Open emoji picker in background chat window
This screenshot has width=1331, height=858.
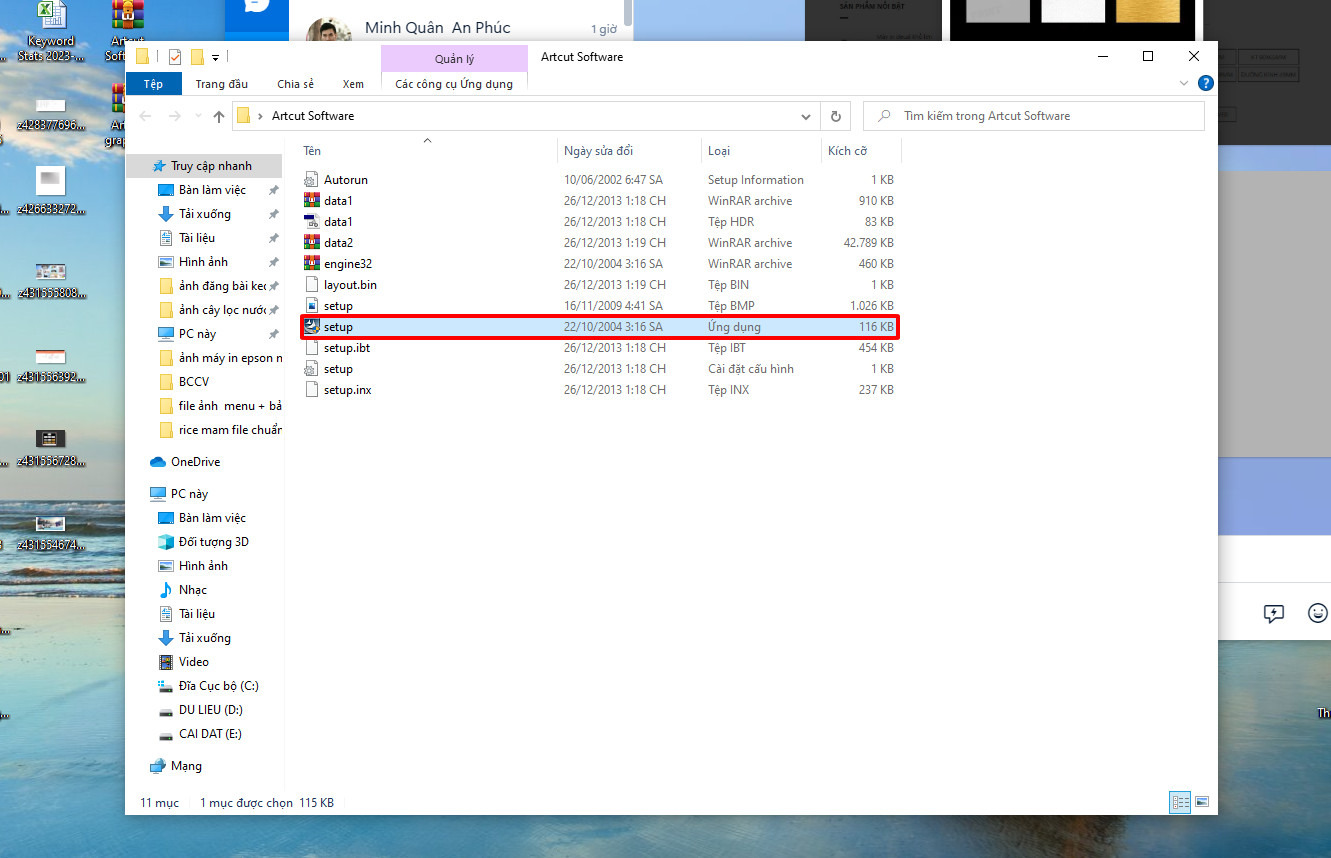click(1318, 613)
